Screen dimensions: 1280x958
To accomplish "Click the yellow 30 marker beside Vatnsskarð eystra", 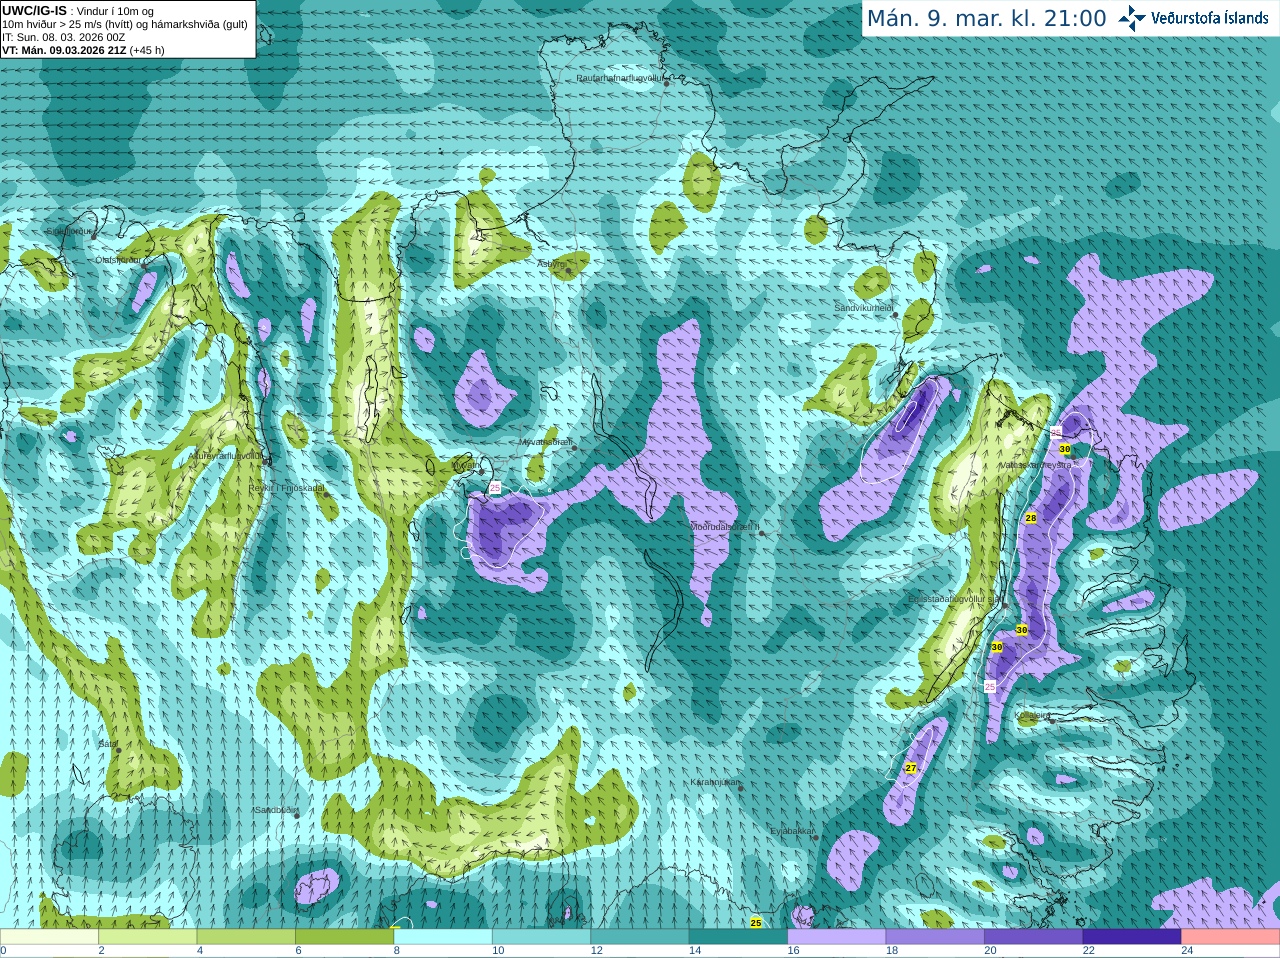I will 1065,449.
